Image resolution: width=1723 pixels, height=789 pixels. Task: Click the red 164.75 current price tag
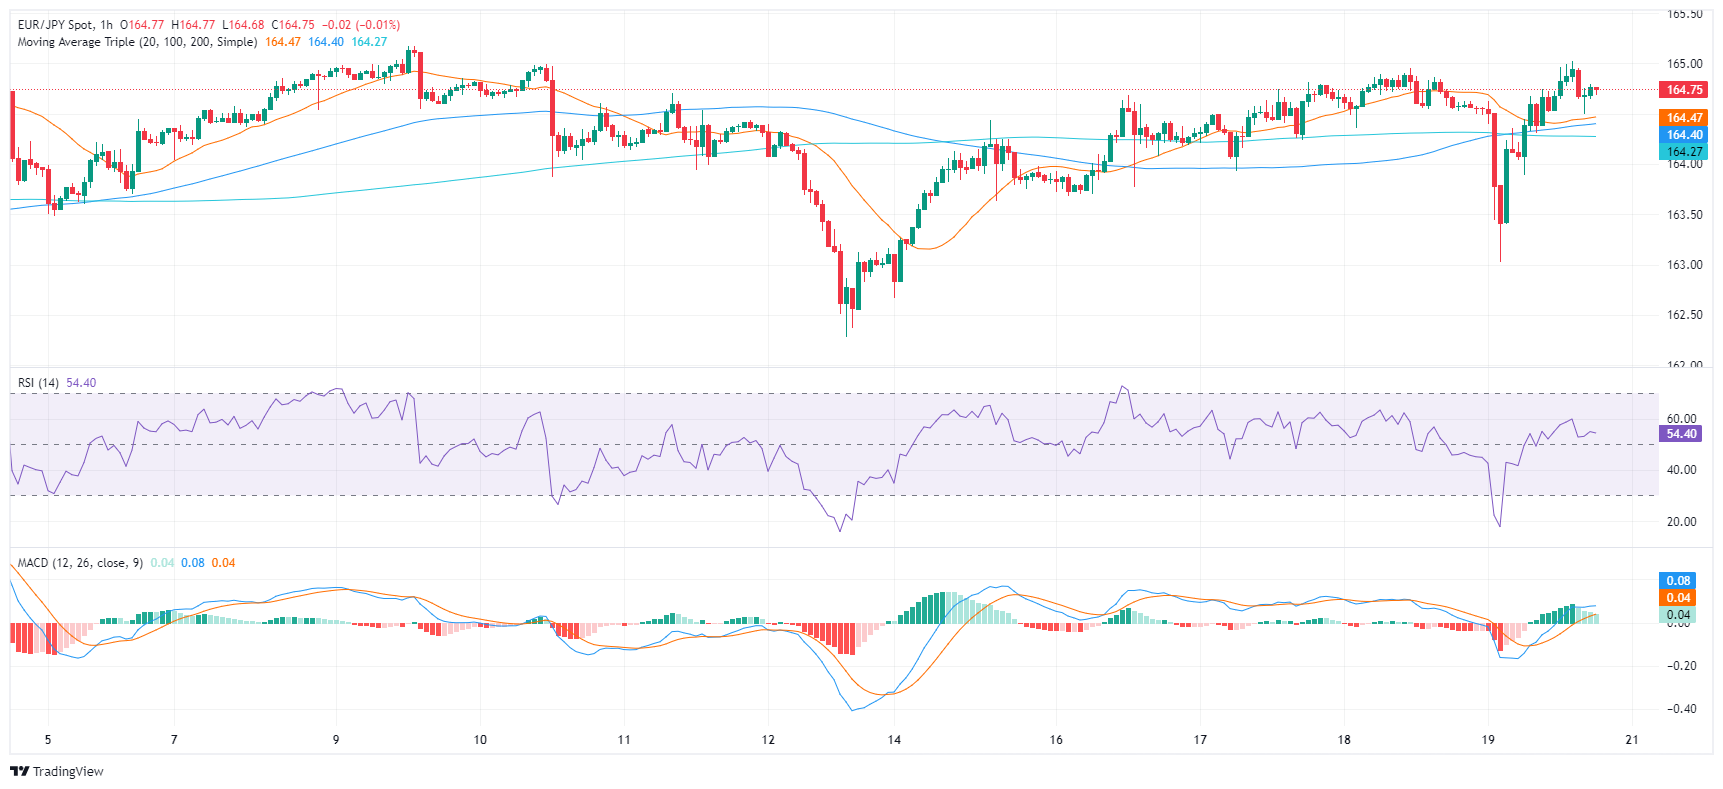[1684, 90]
